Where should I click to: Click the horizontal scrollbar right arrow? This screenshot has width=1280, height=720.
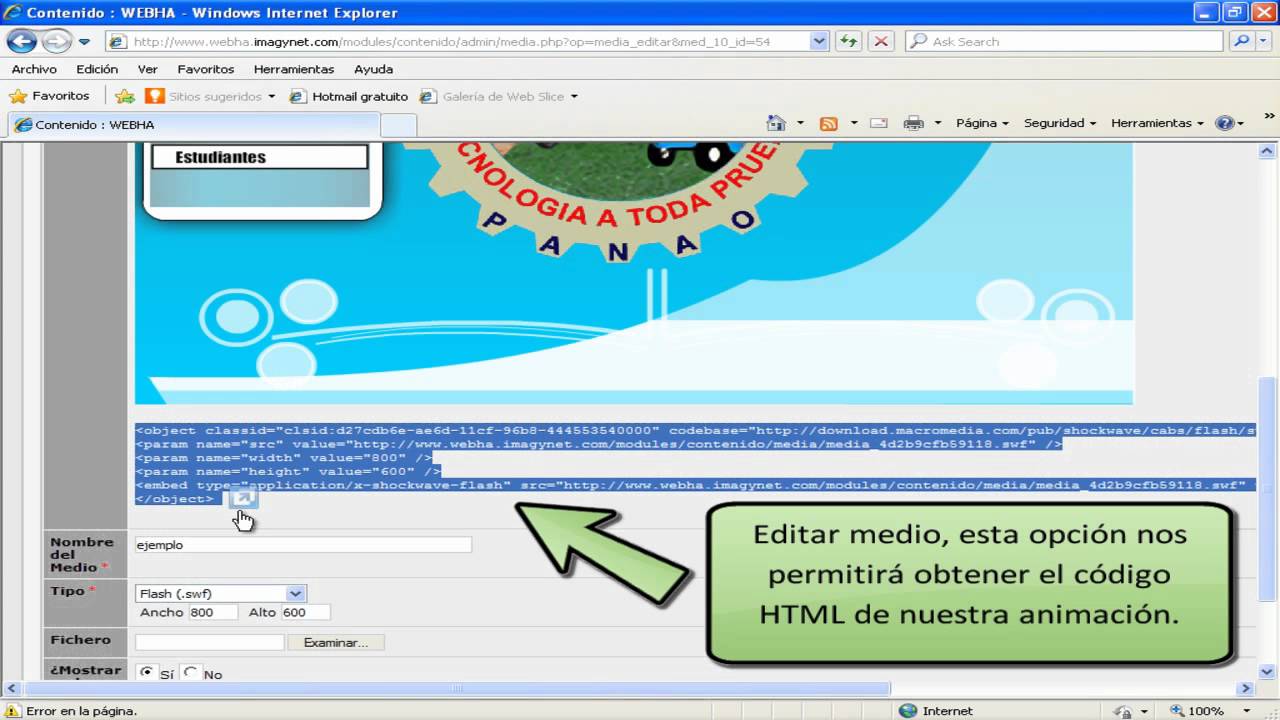pos(1246,688)
